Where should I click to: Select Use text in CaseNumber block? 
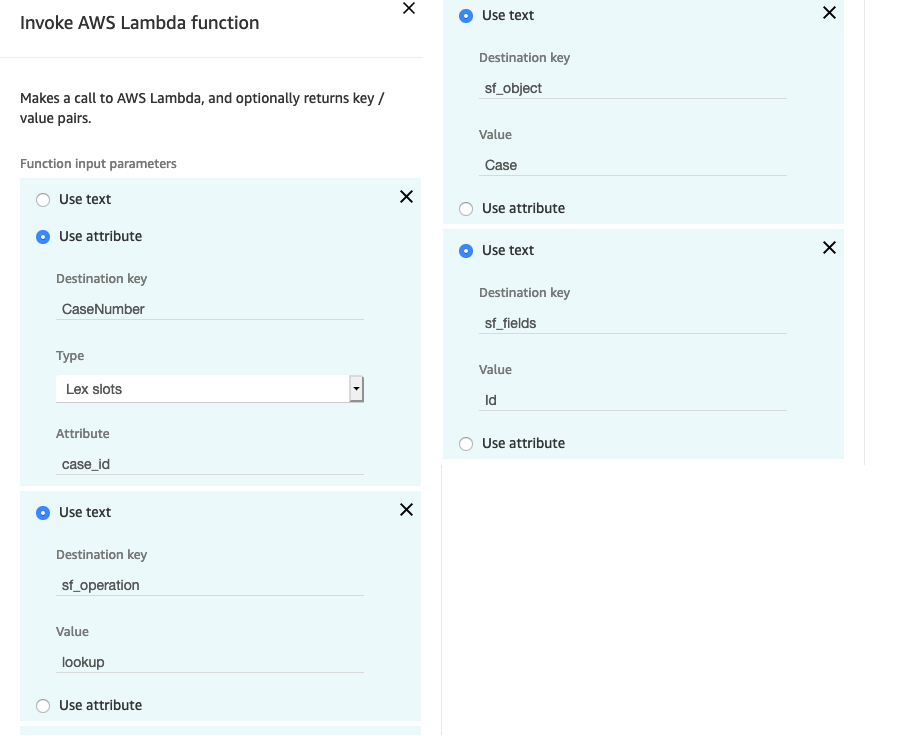[x=43, y=200]
